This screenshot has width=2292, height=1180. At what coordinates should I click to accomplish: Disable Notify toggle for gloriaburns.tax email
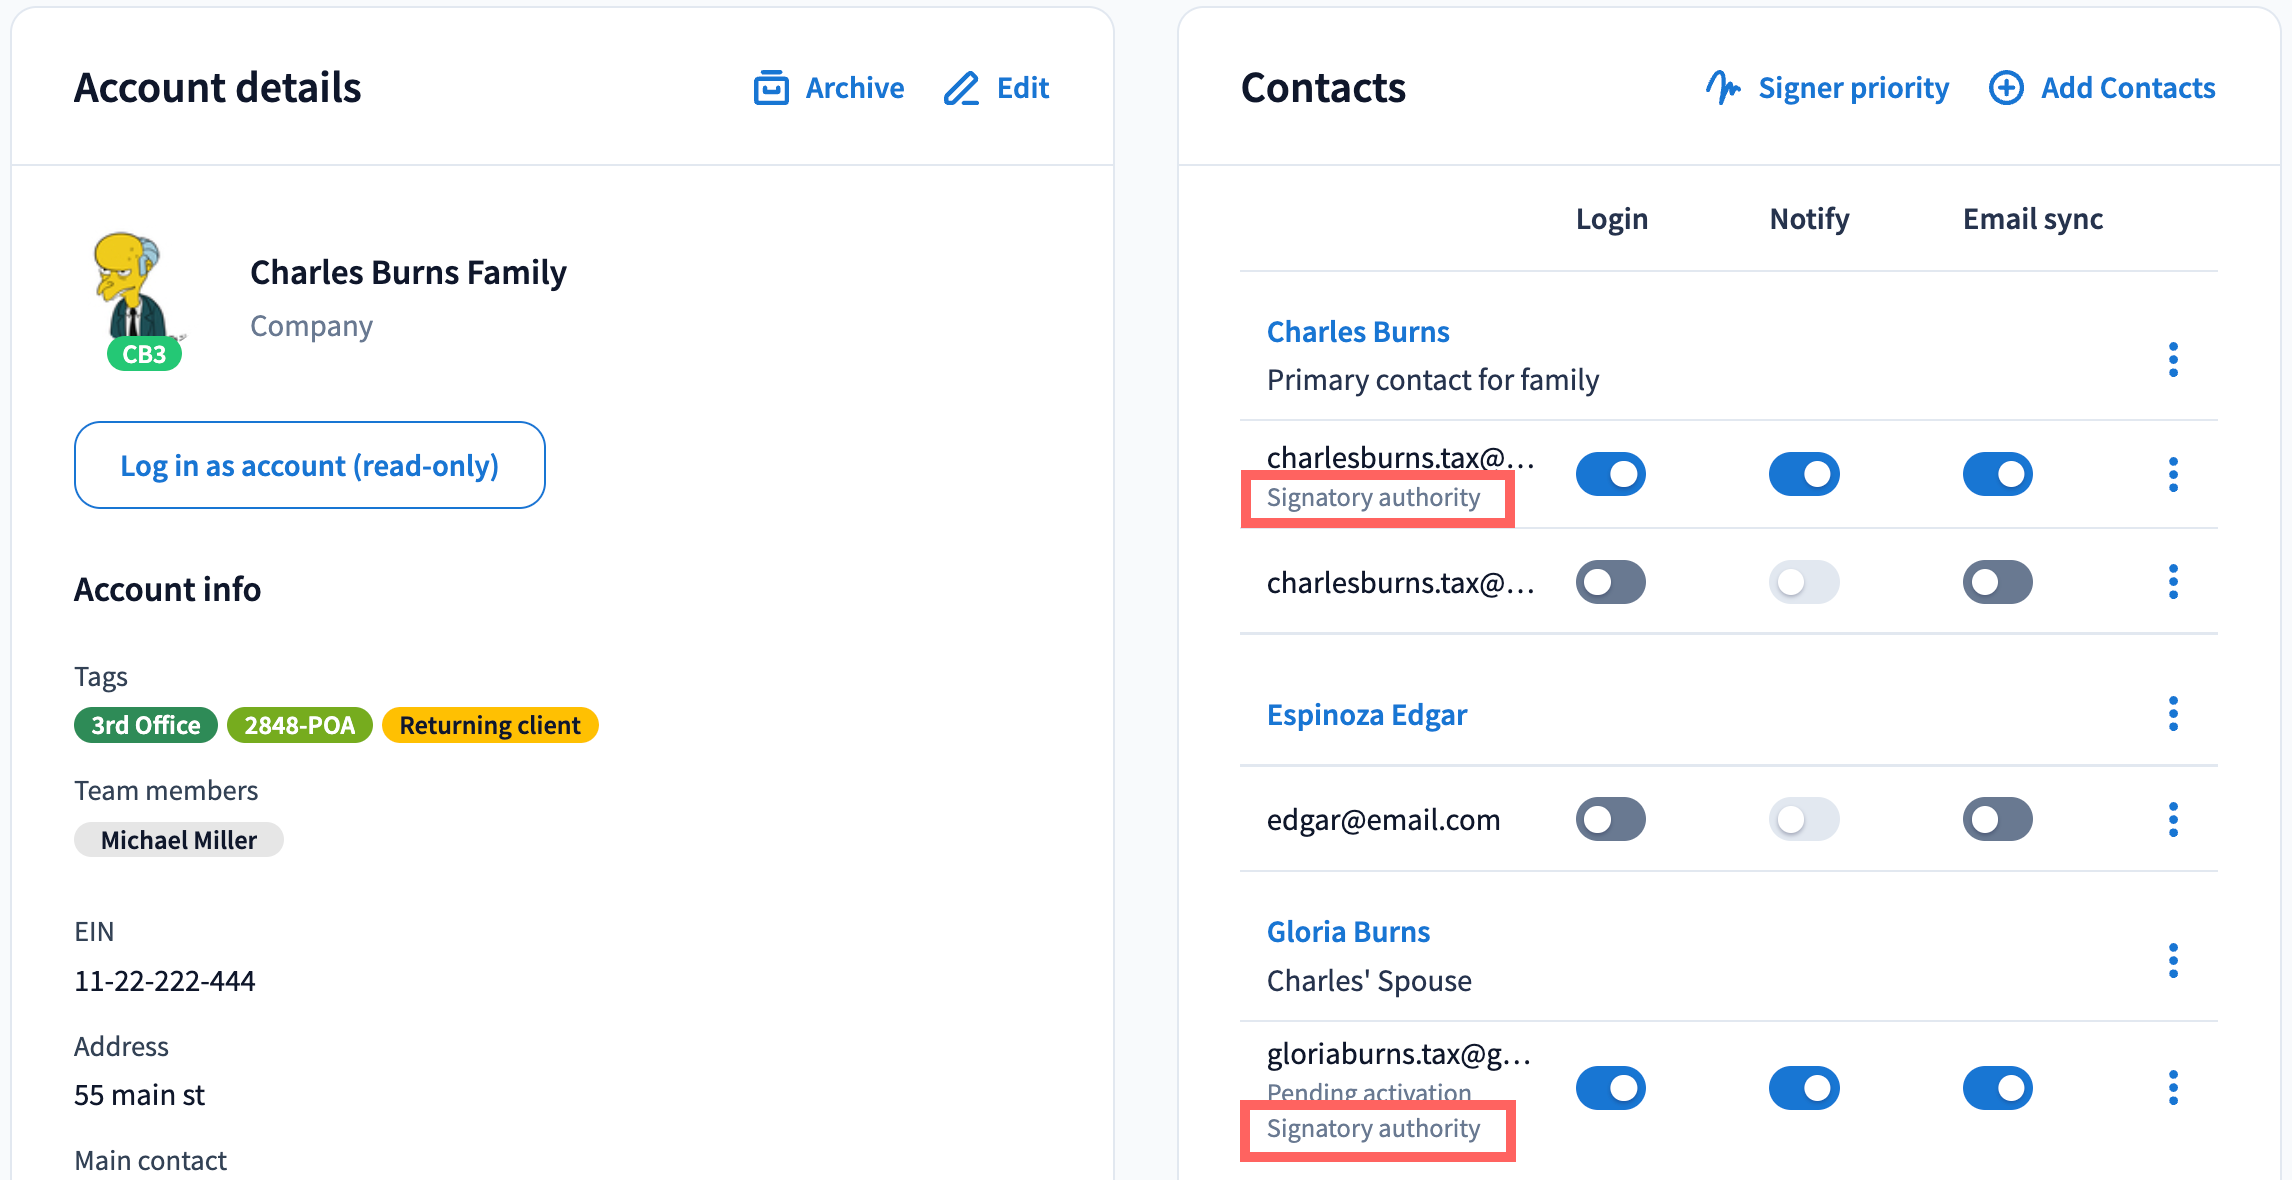[x=1804, y=1088]
